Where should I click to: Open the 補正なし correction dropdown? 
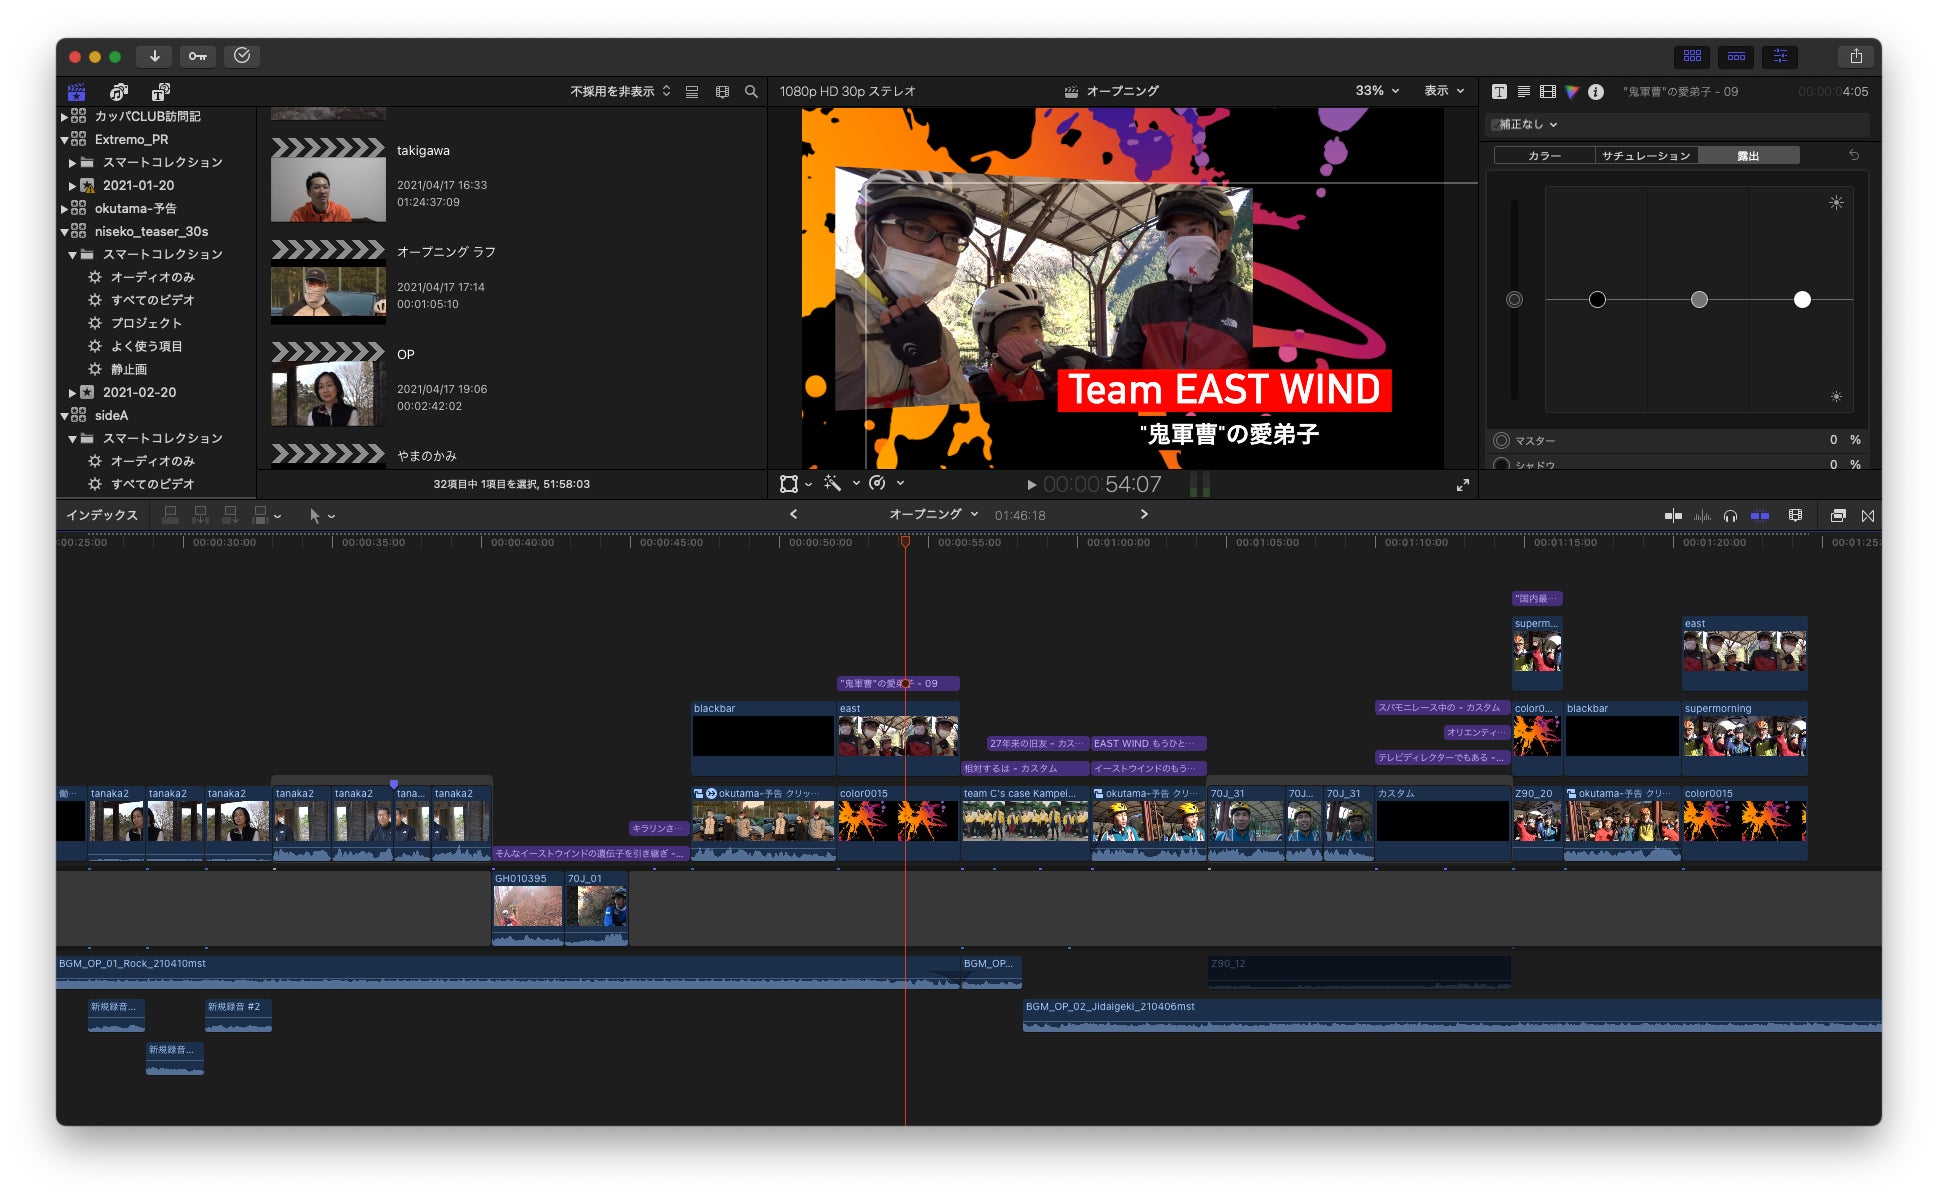tap(1526, 125)
